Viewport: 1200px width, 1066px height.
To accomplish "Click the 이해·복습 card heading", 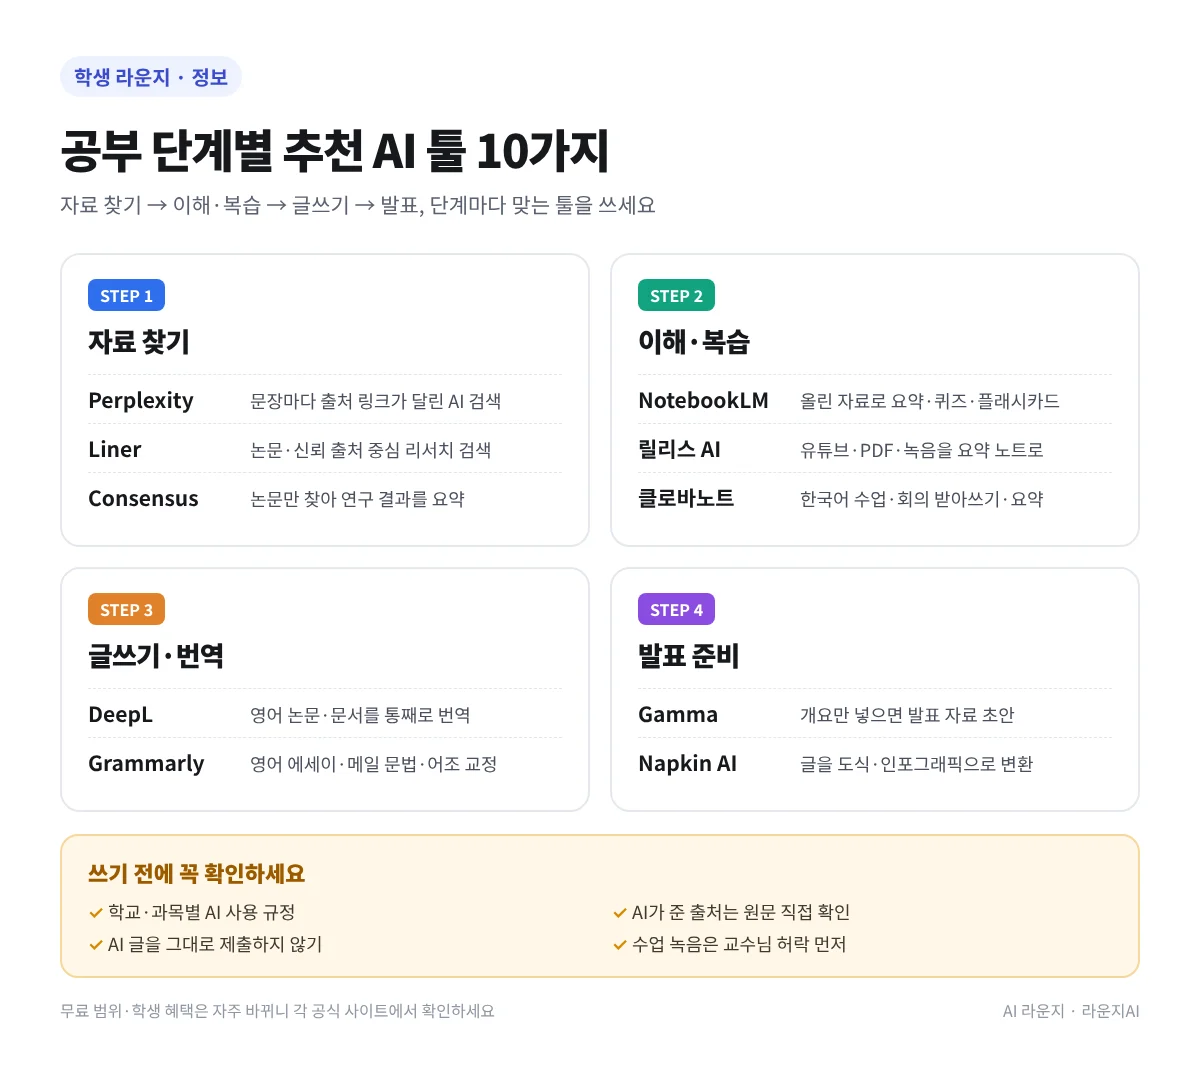I will pyautogui.click(x=694, y=342).
